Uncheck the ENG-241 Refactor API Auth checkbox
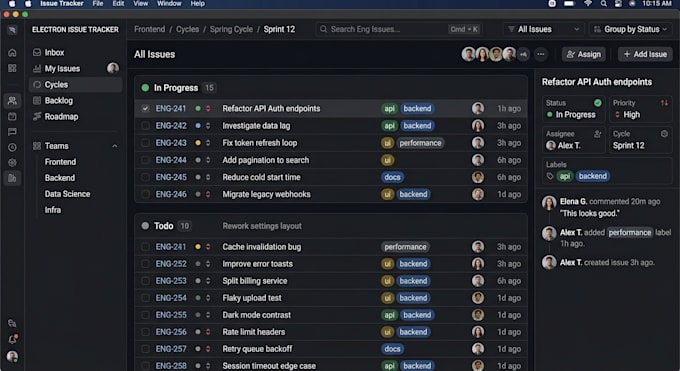The width and height of the screenshot is (680, 371). (145, 108)
